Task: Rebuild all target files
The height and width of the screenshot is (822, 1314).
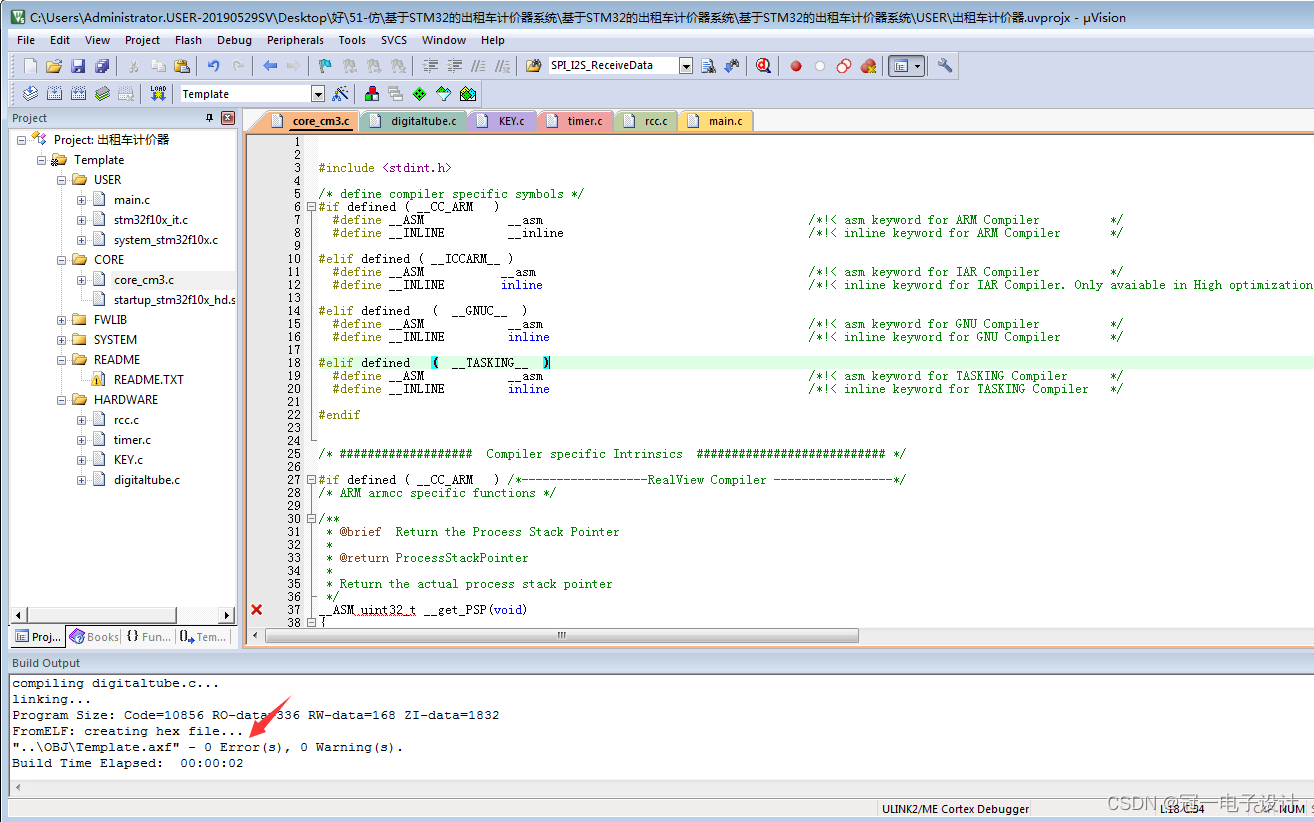Action: tap(78, 94)
